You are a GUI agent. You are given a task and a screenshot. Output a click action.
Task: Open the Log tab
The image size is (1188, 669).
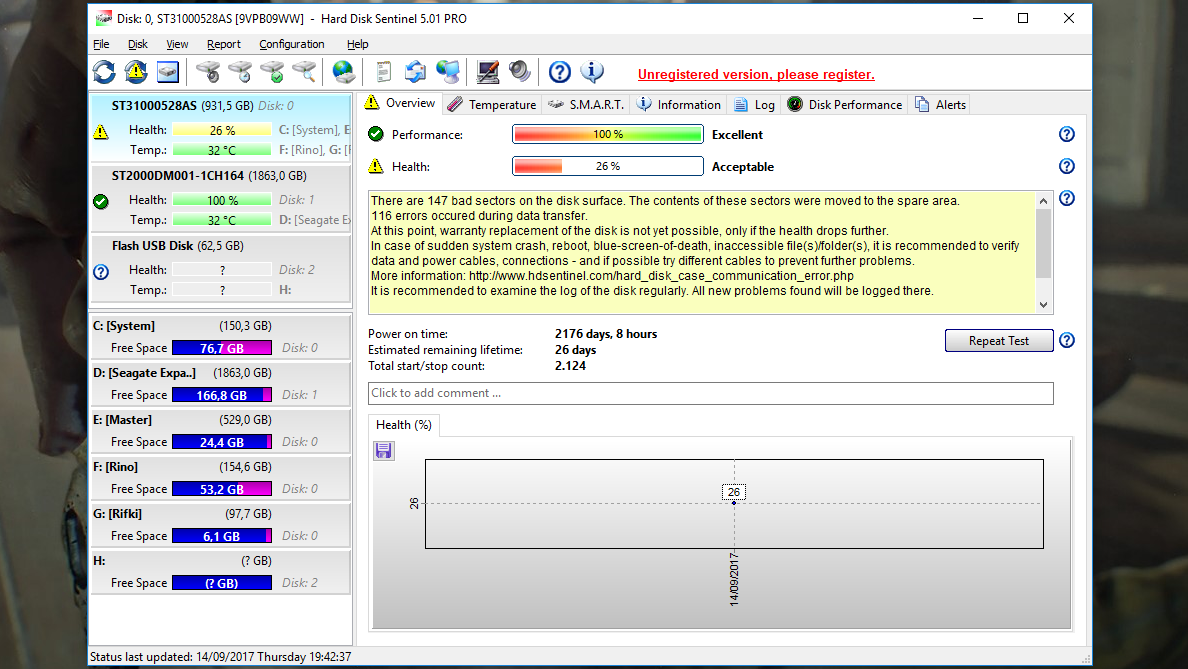[x=755, y=105]
